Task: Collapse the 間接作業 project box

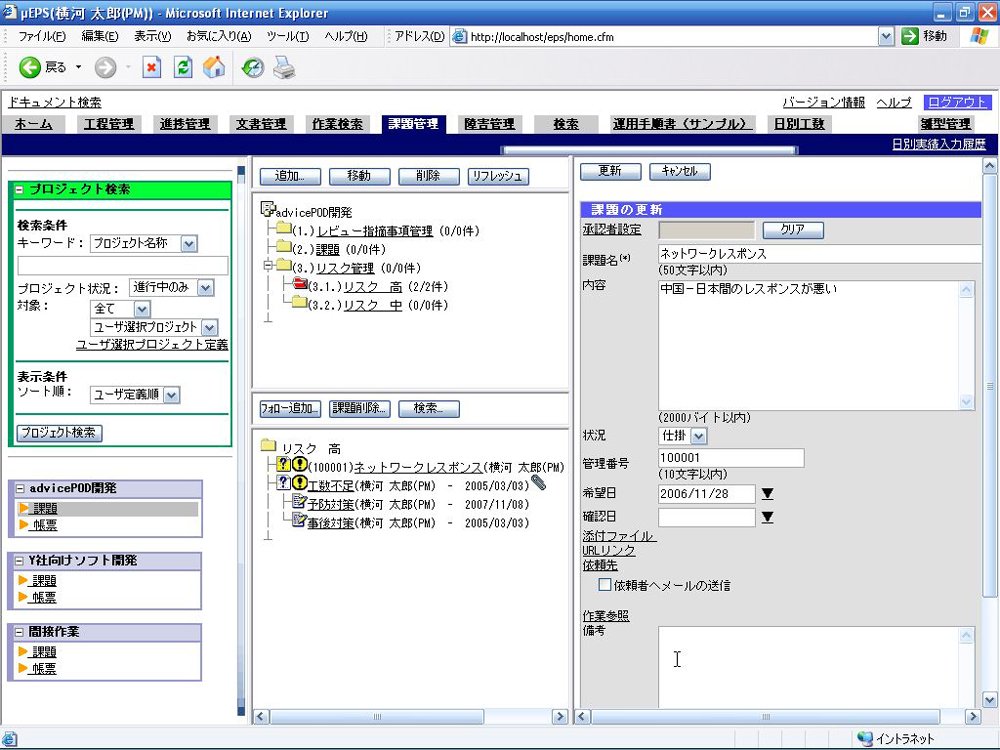Action: pos(20,632)
